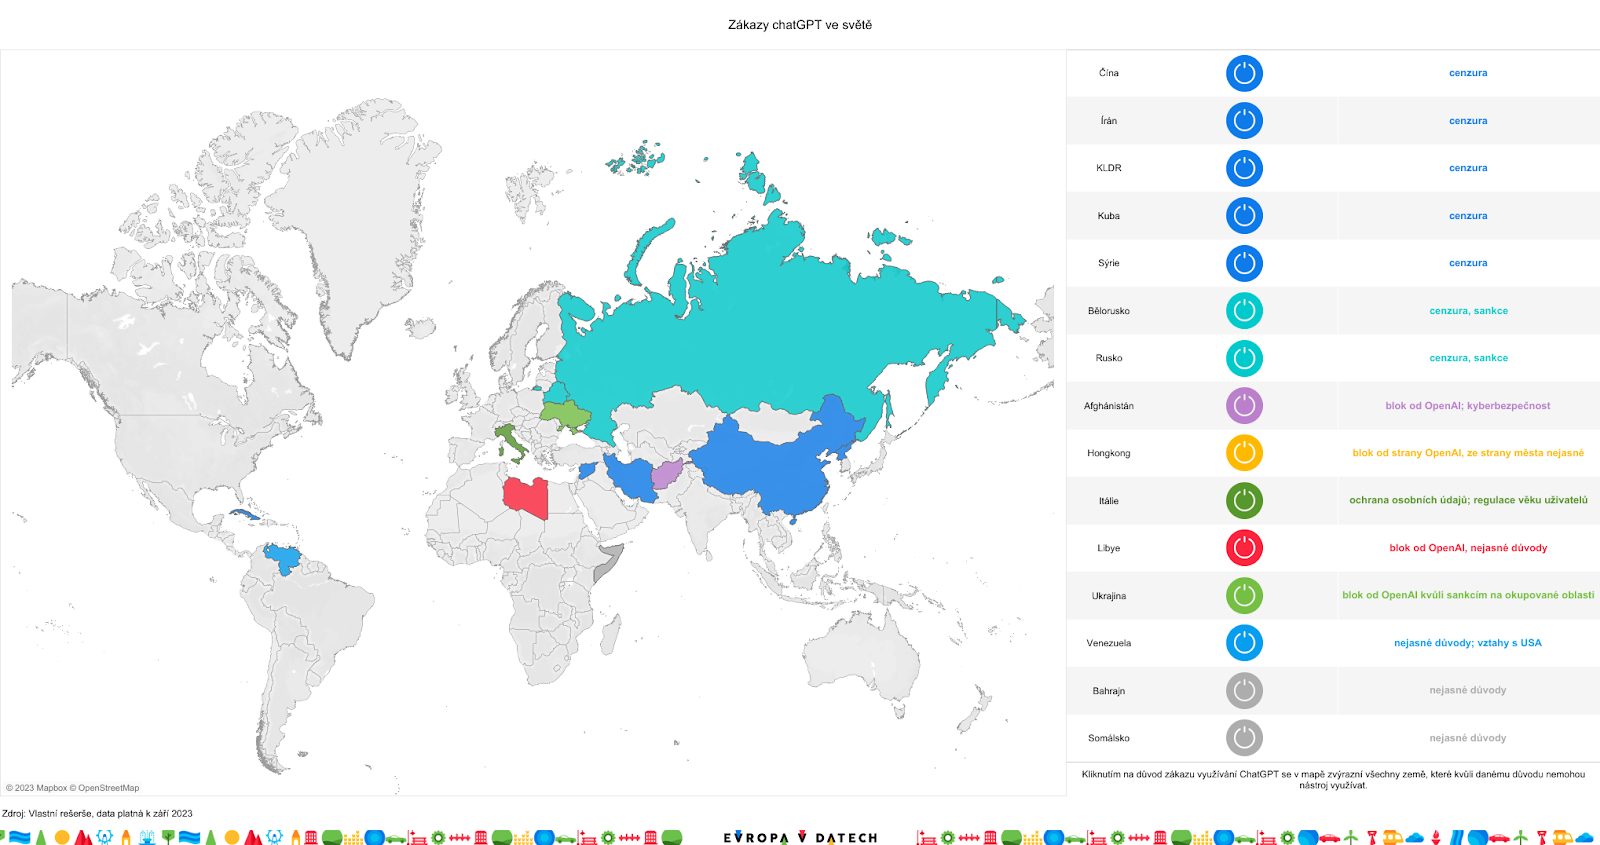Click the dark green power icon for Itálie
This screenshot has width=1600, height=845.
1244,501
